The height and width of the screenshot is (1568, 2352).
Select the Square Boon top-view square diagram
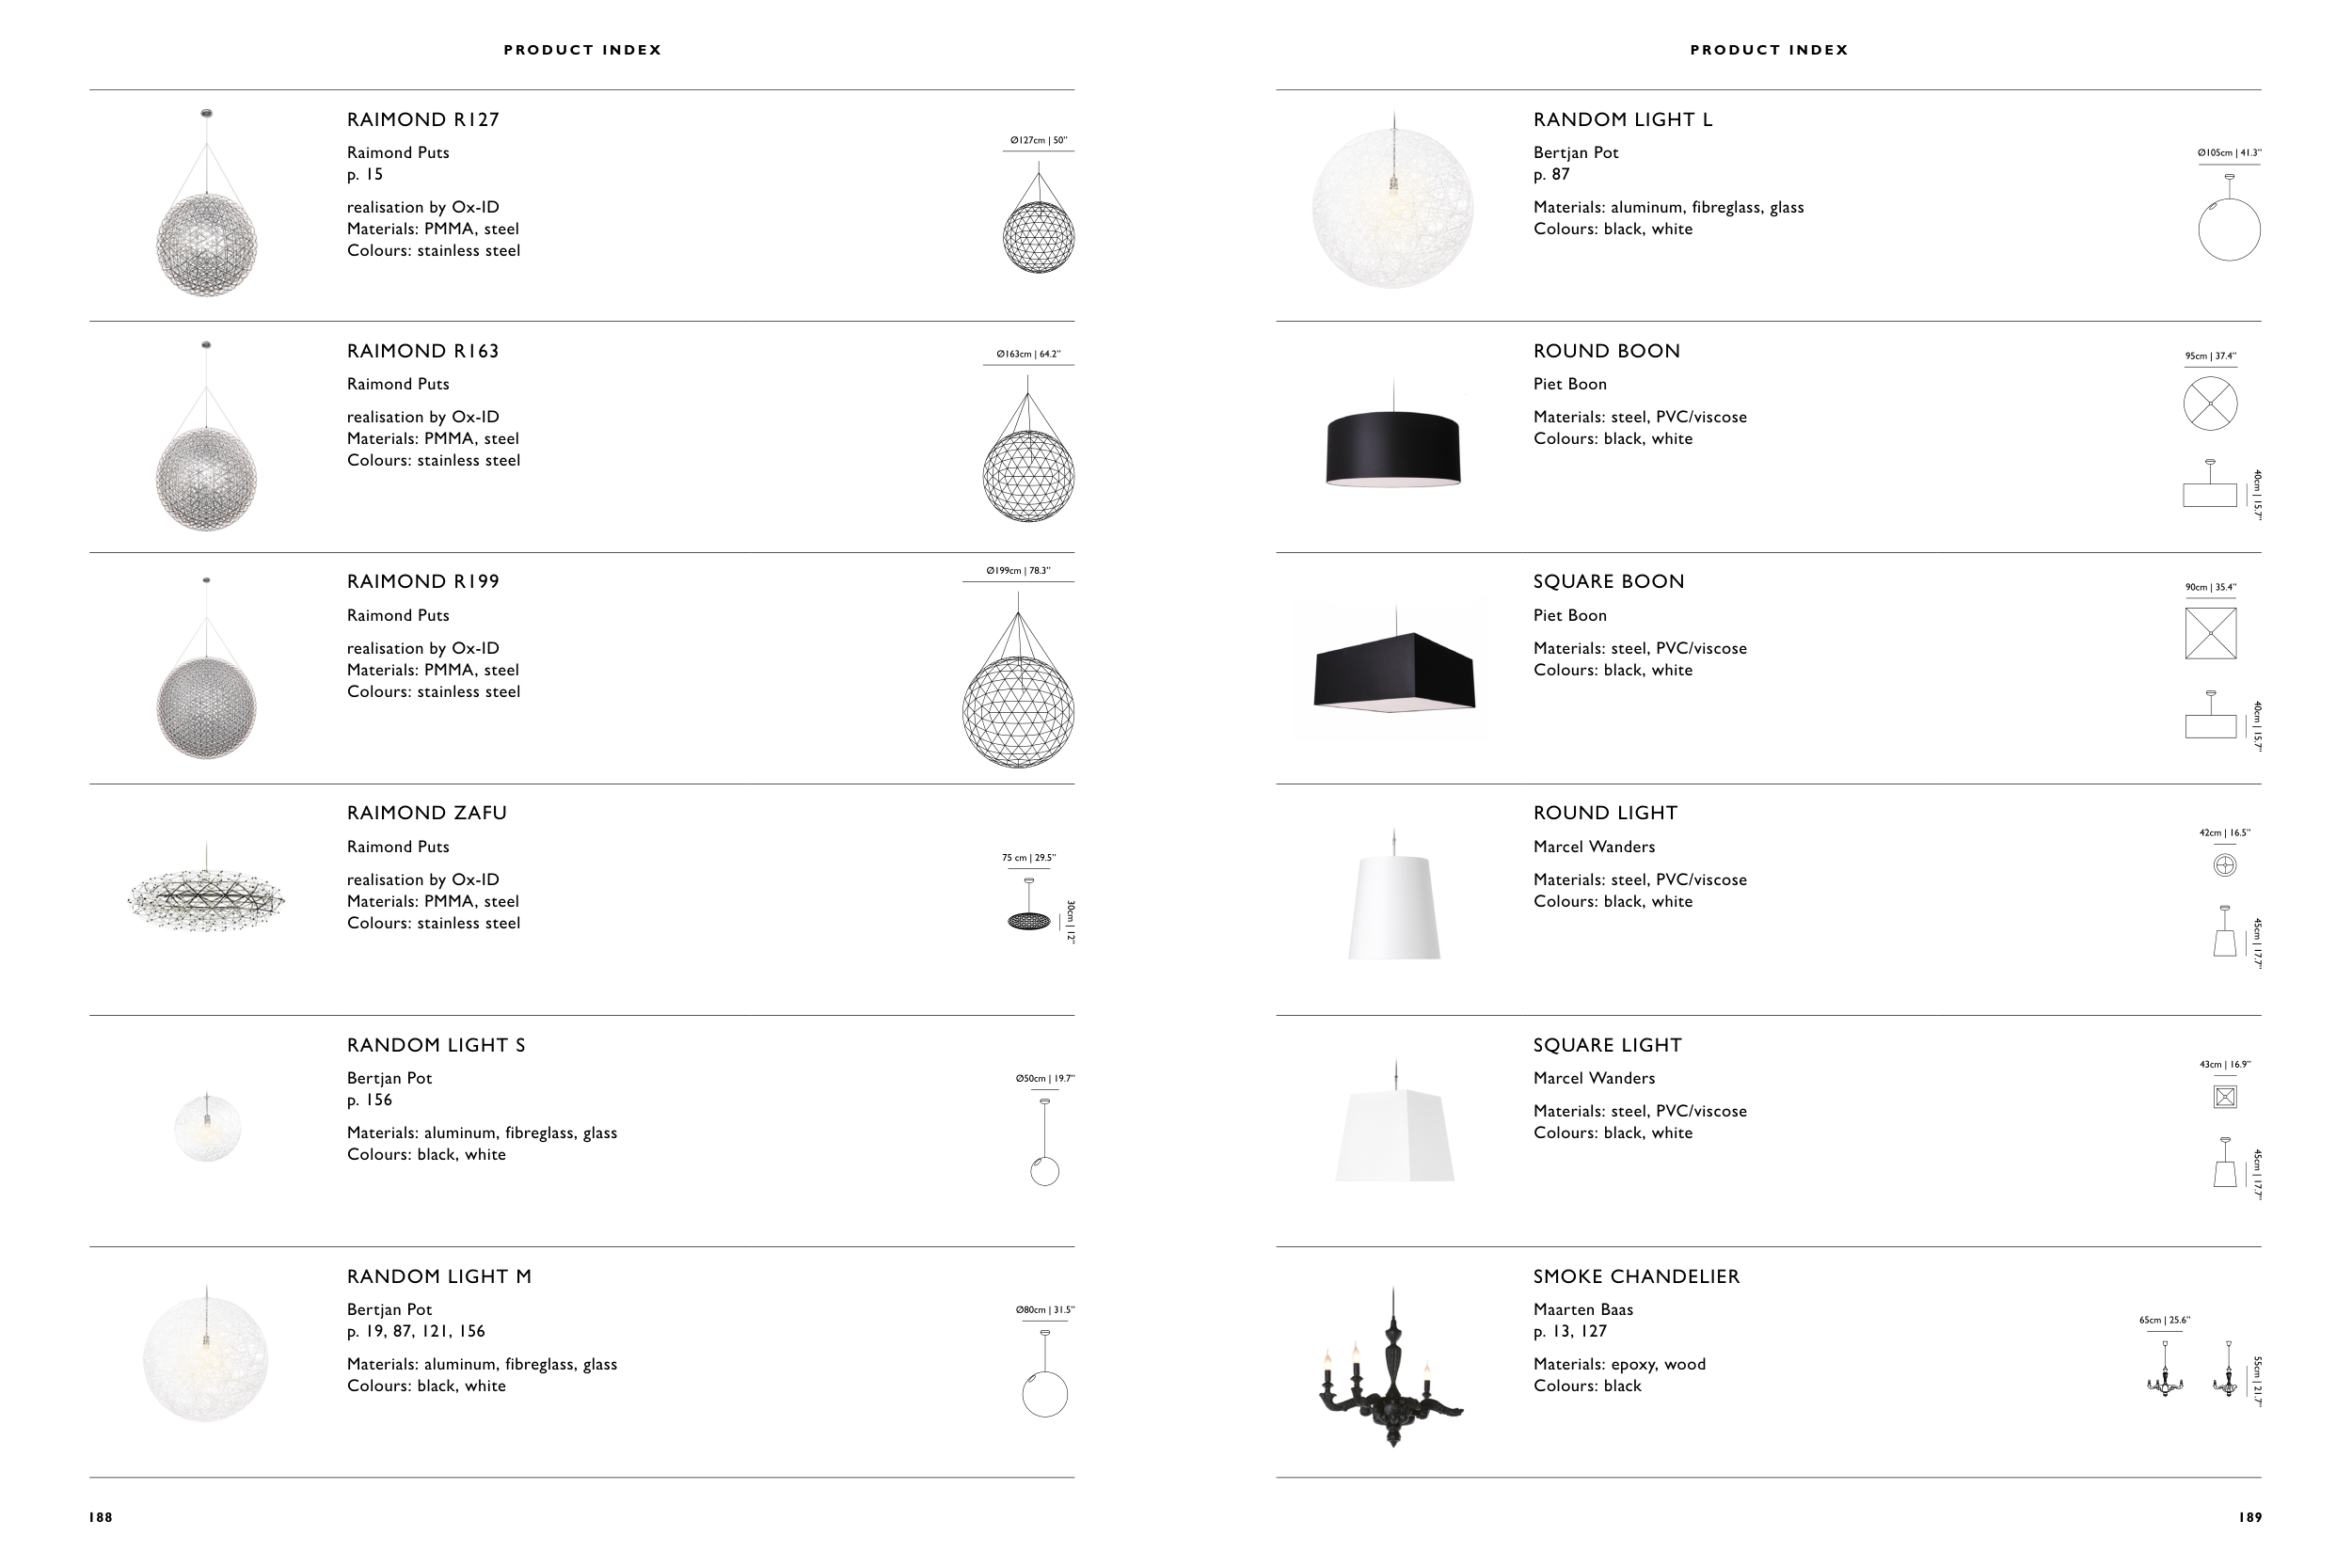[2210, 634]
